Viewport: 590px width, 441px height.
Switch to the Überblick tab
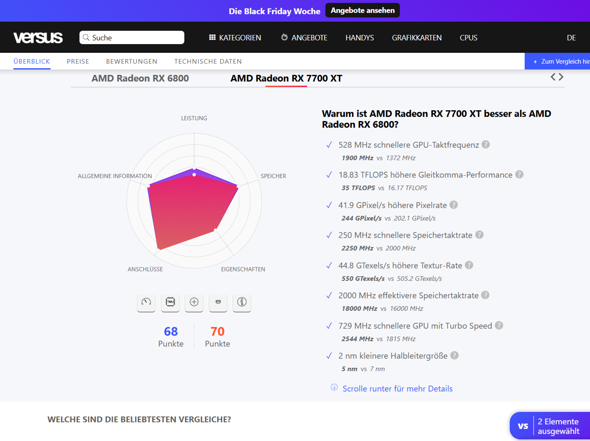click(x=32, y=61)
